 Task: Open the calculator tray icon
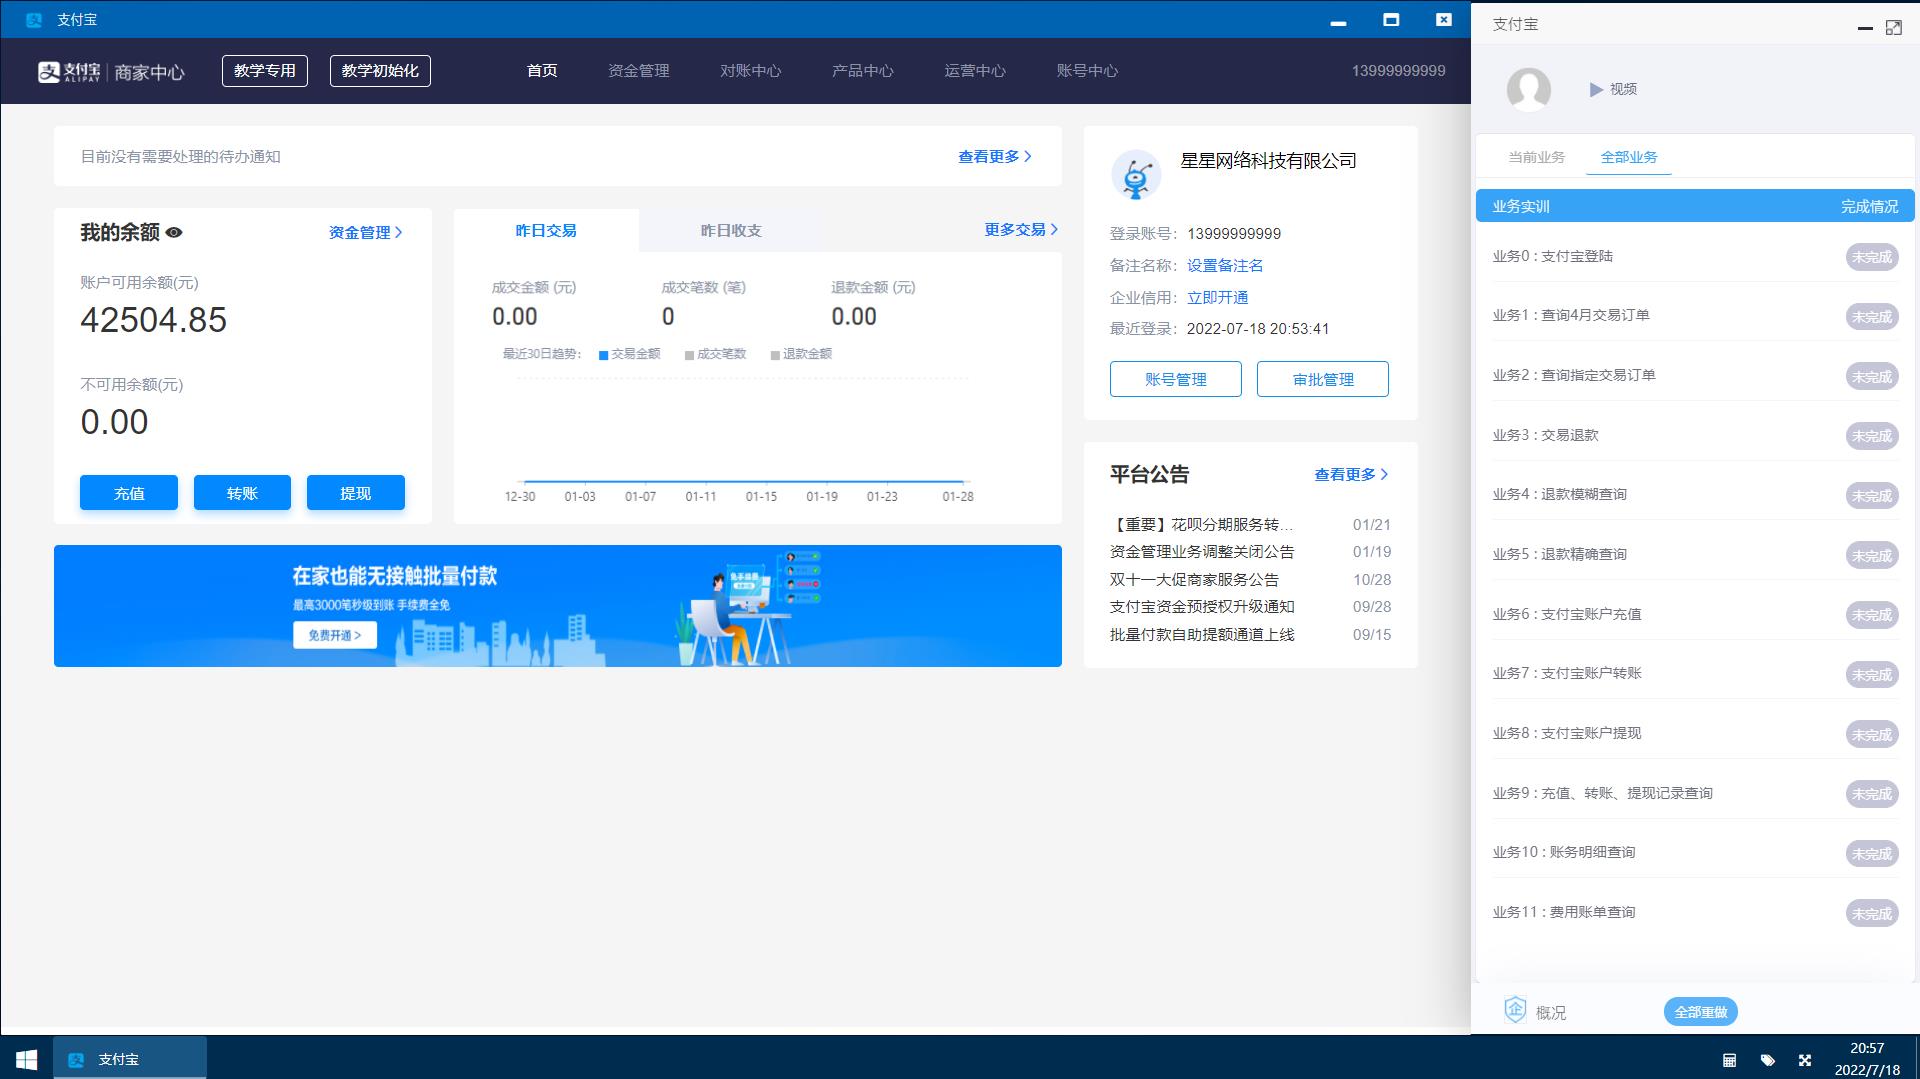pos(1729,1060)
